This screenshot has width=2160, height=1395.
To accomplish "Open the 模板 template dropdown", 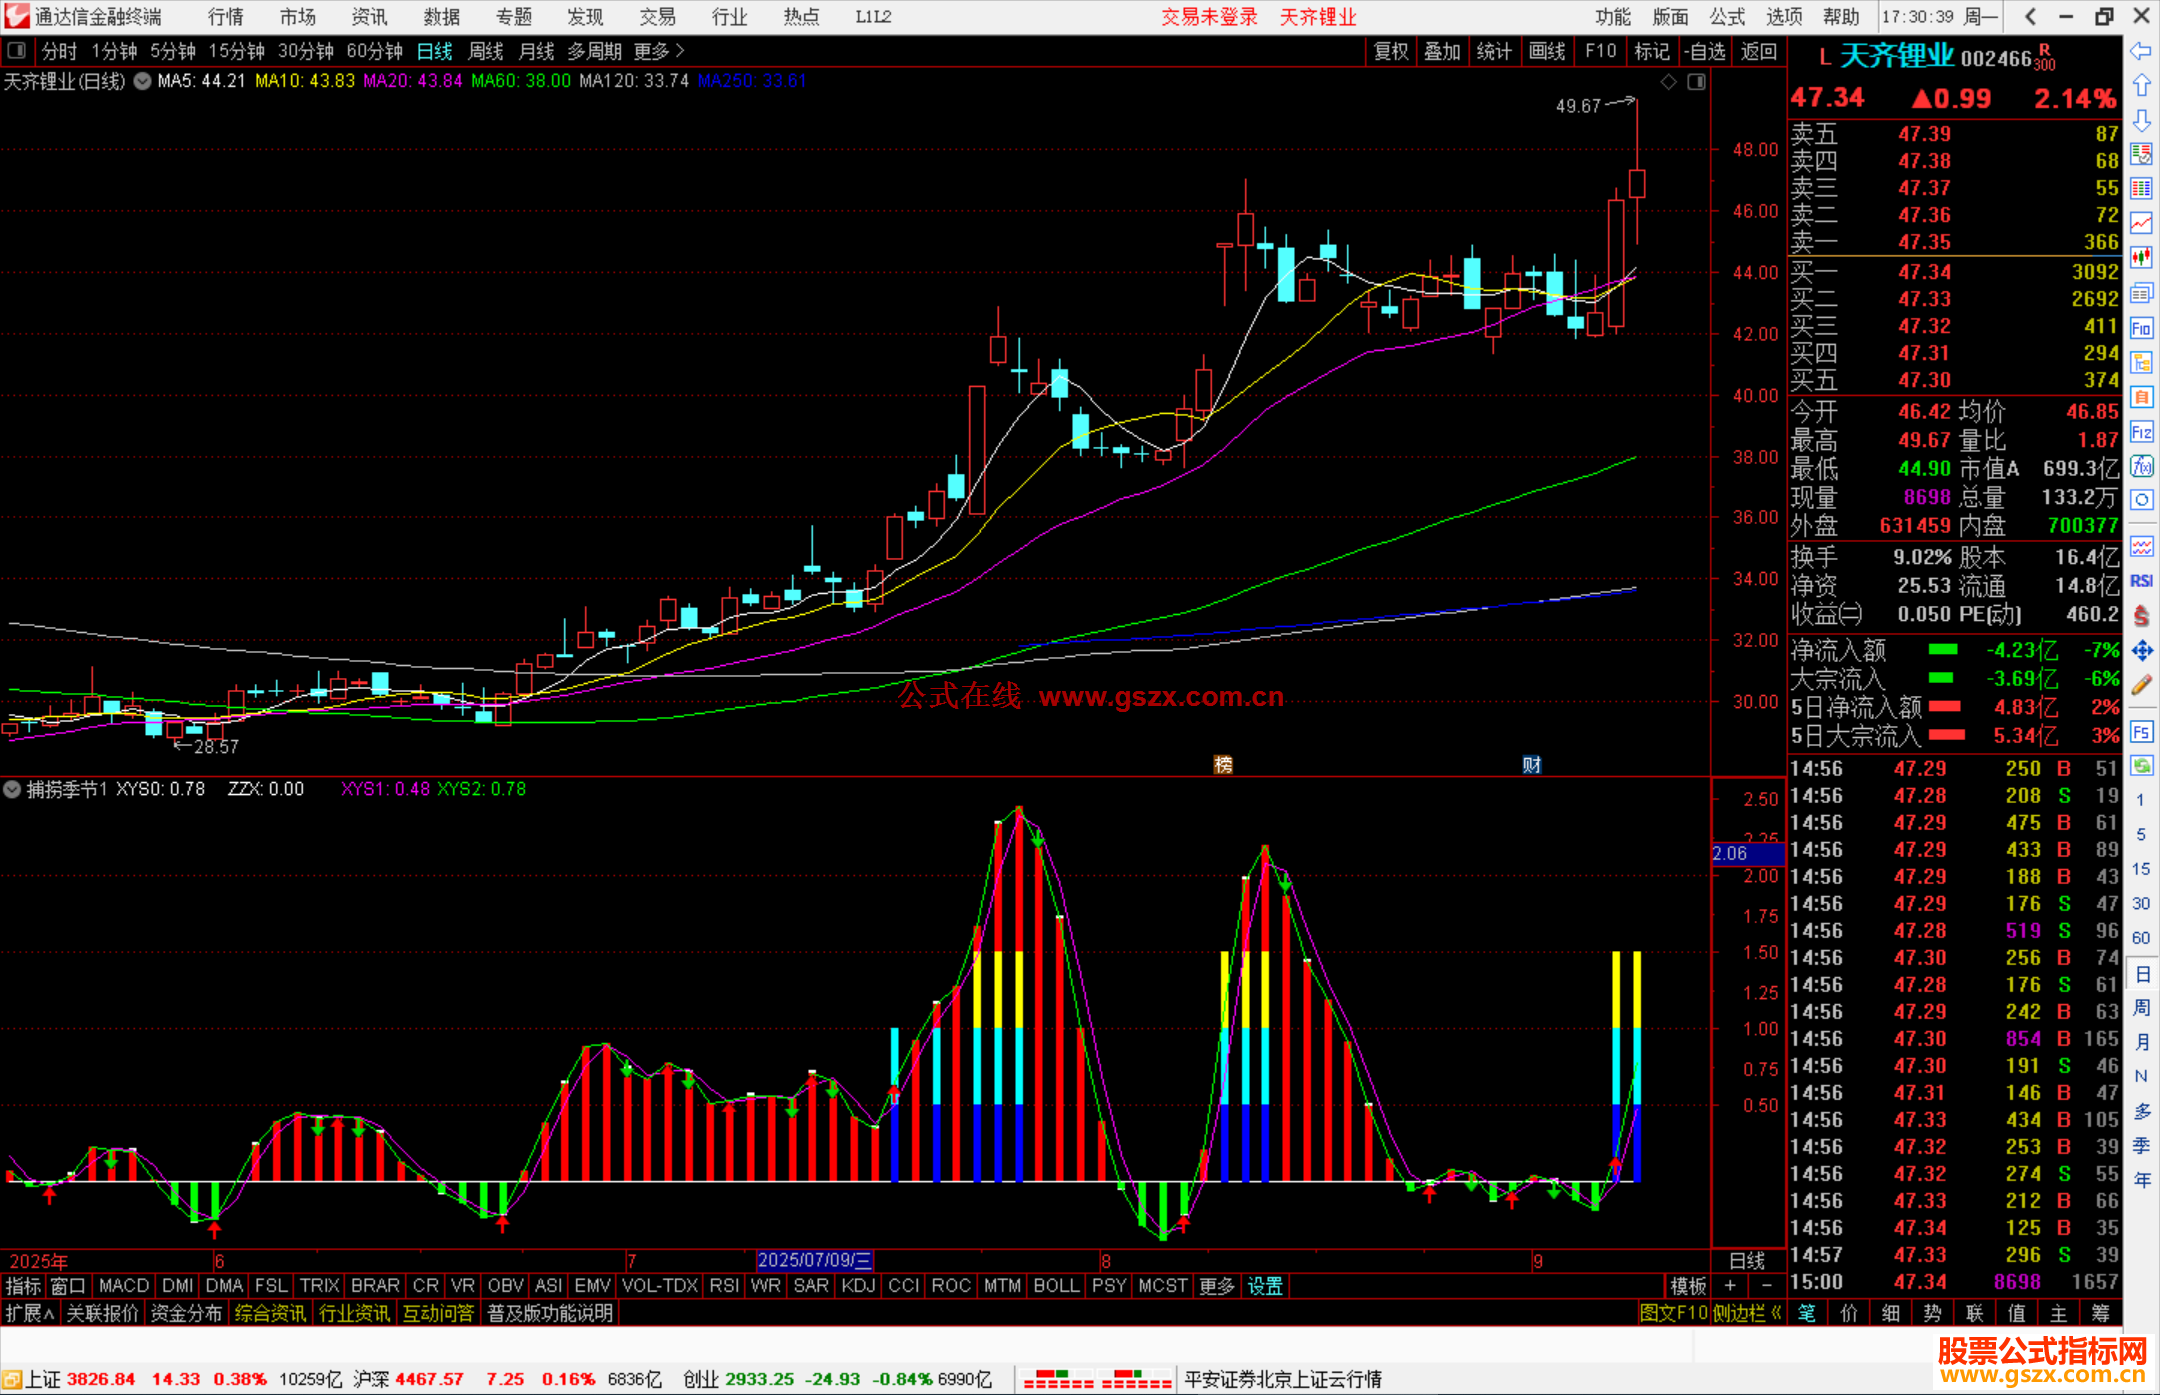I will coord(1689,1286).
